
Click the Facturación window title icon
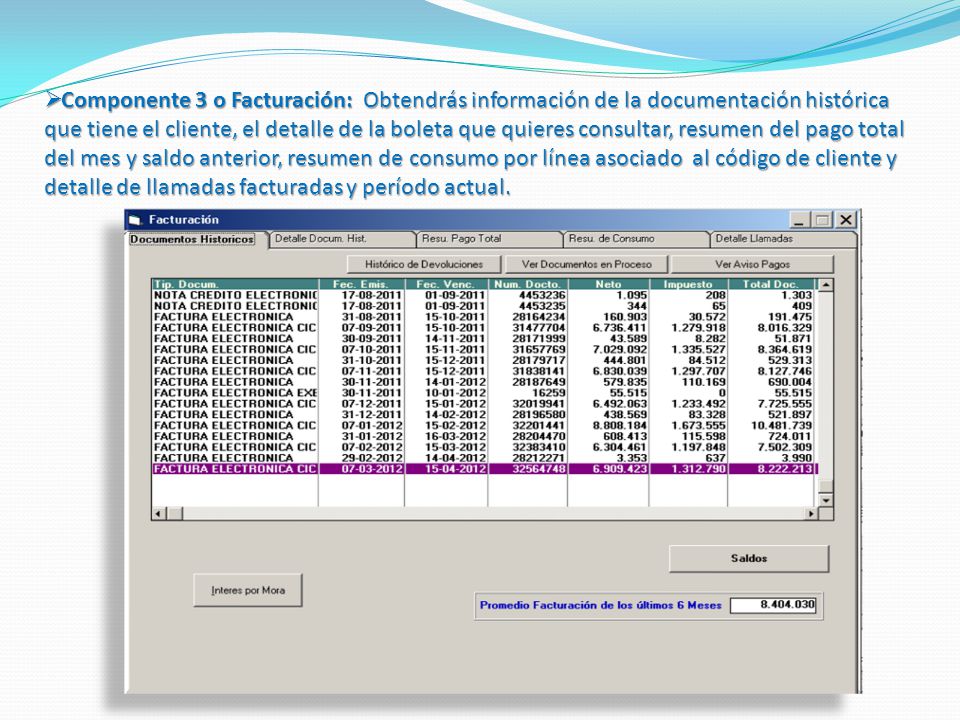click(135, 220)
